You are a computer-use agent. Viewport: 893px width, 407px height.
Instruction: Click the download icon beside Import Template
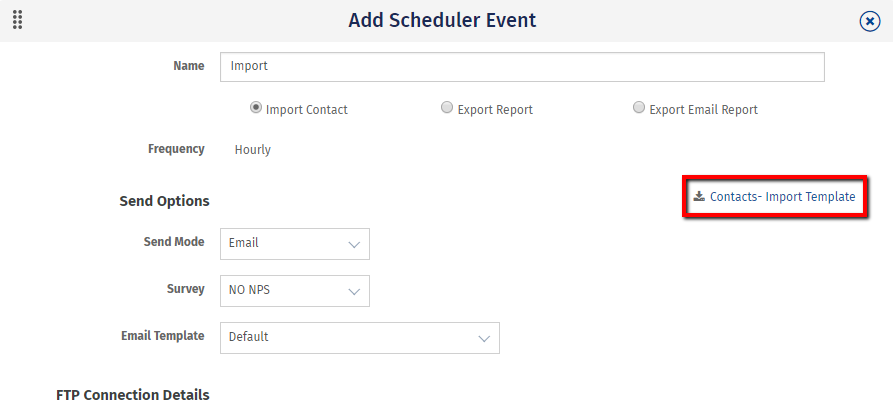(699, 197)
